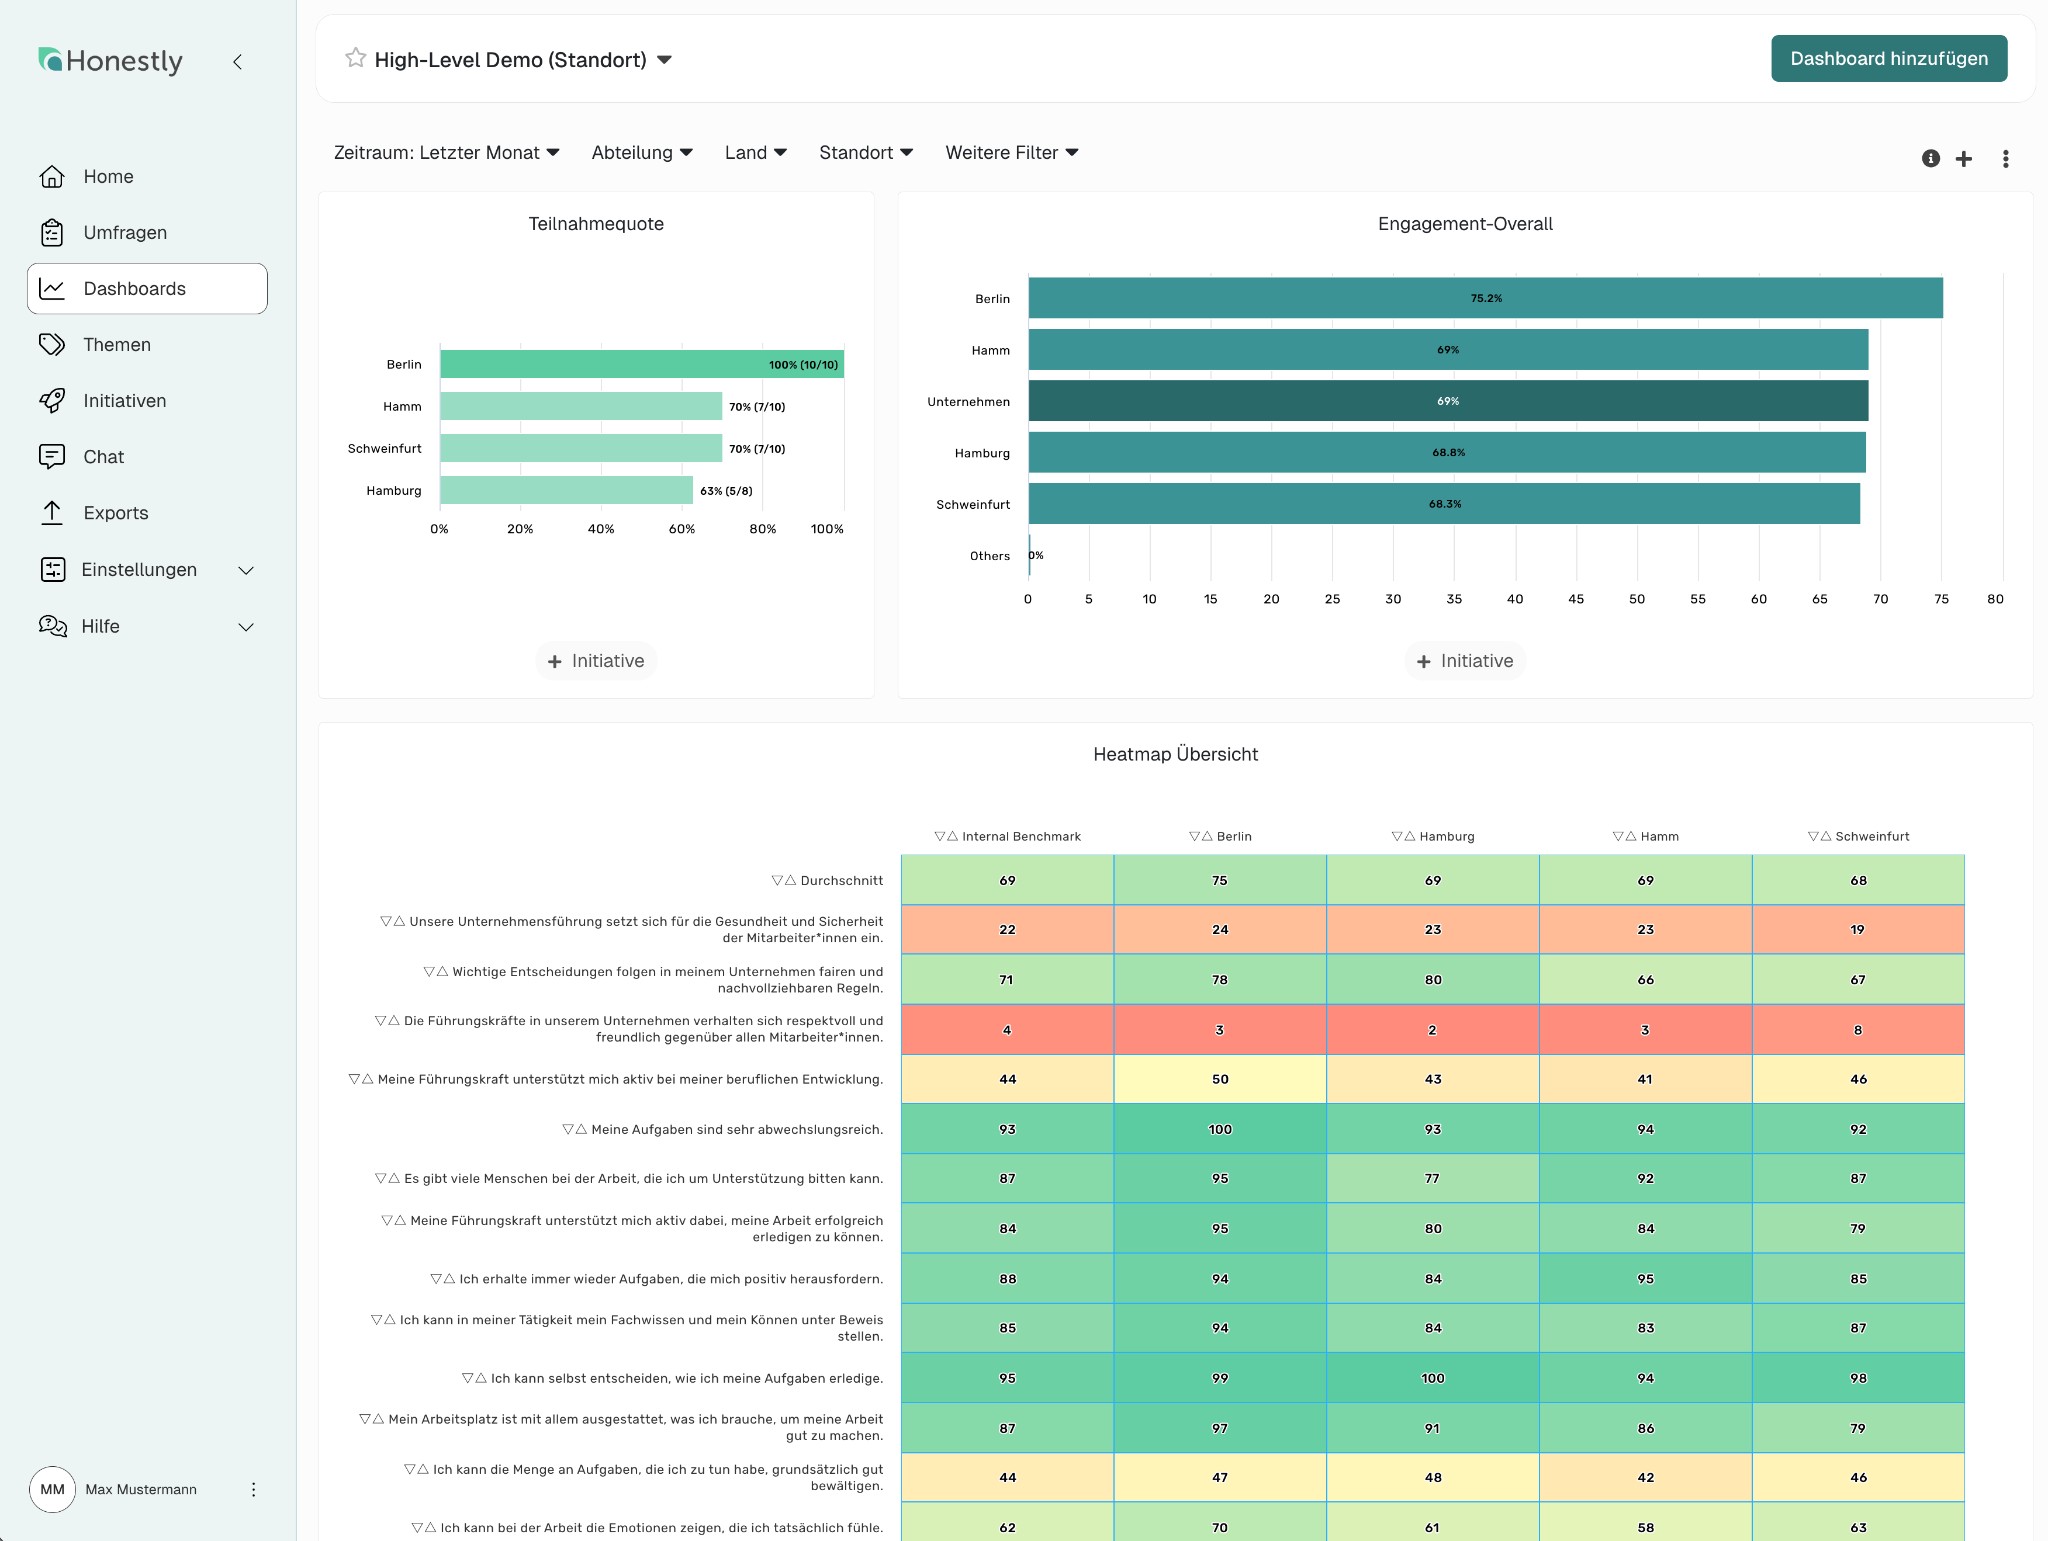The width and height of the screenshot is (2048, 1541).
Task: Launch Initiativen using the rocket icon
Action: tap(52, 400)
